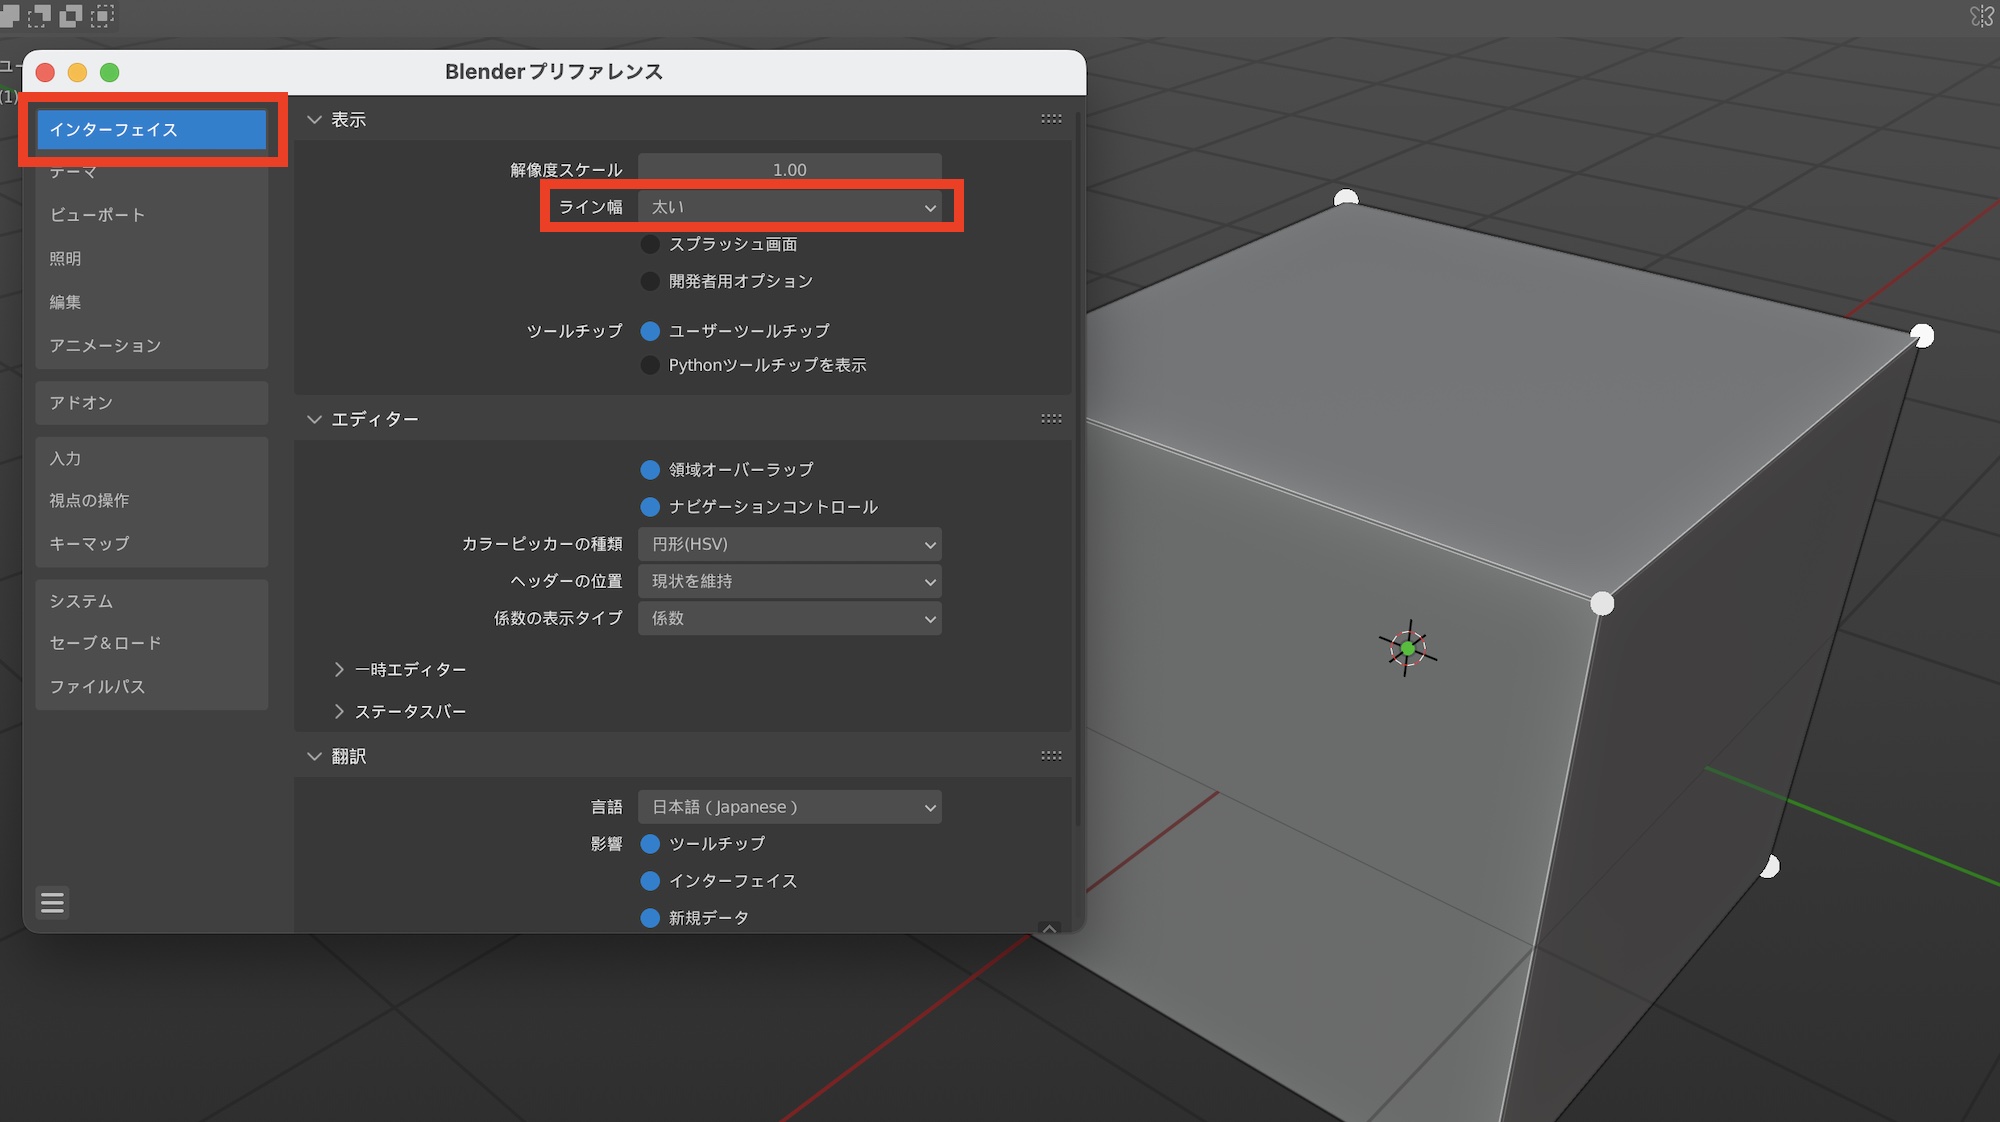Click the 翻訳 panel drag grip dots
Viewport: 2000px width, 1122px height.
pyautogui.click(x=1051, y=756)
